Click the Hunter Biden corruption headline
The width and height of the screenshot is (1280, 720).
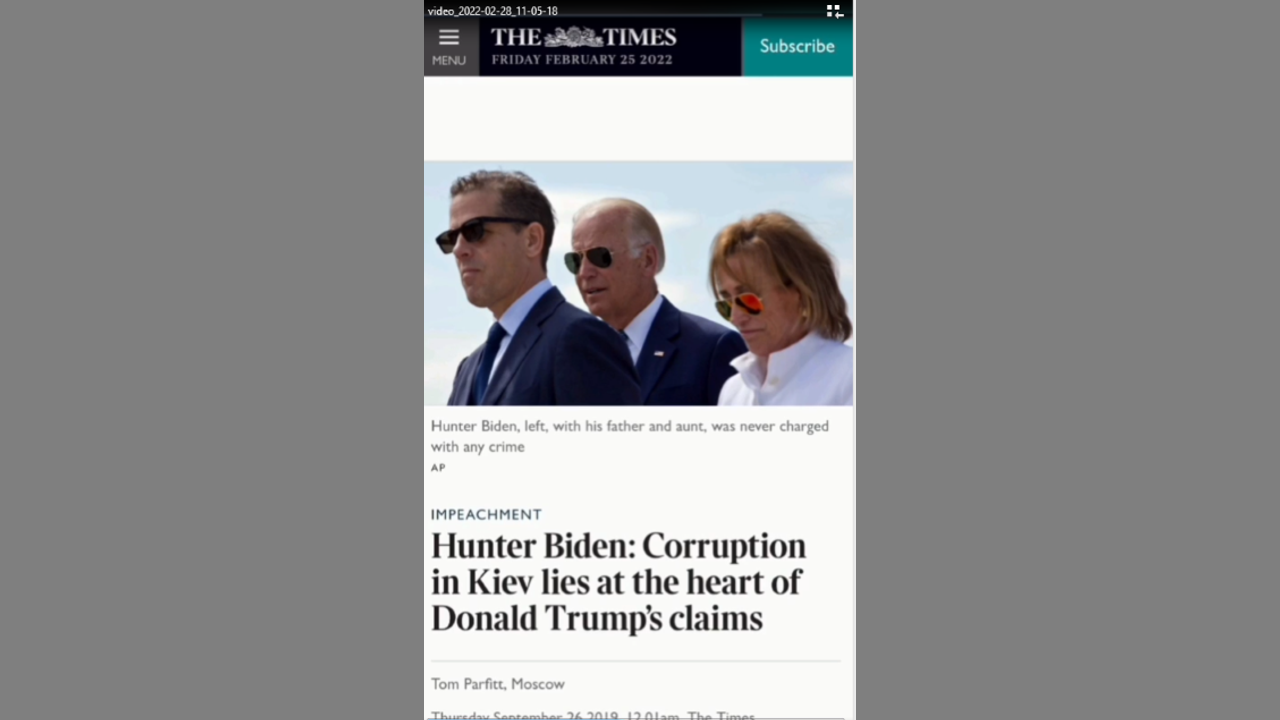click(618, 582)
